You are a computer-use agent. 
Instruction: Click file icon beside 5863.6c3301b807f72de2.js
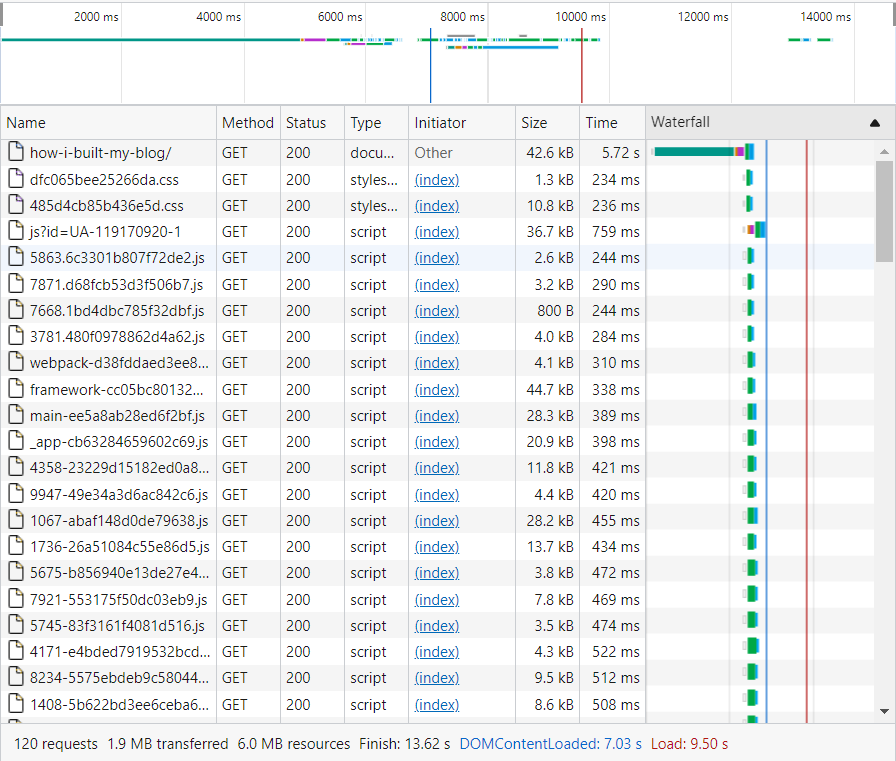(16, 257)
